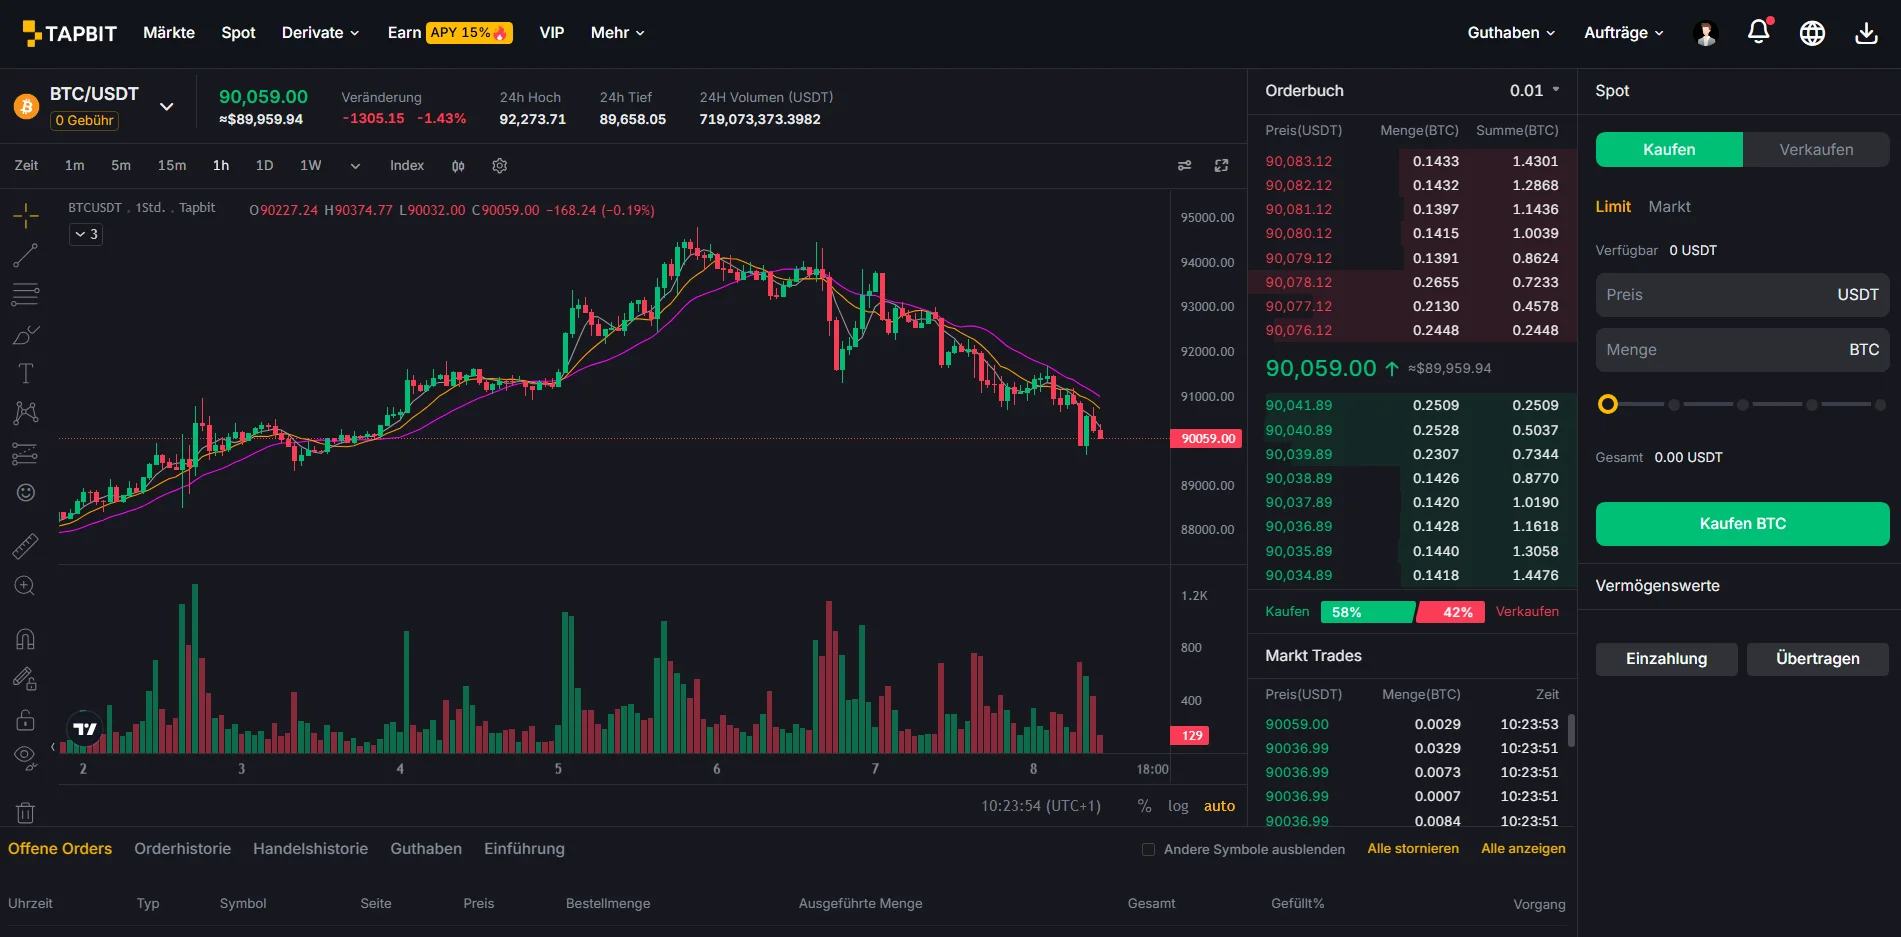The height and width of the screenshot is (937, 1901).
Task: Open notifications bell
Action: point(1759,33)
